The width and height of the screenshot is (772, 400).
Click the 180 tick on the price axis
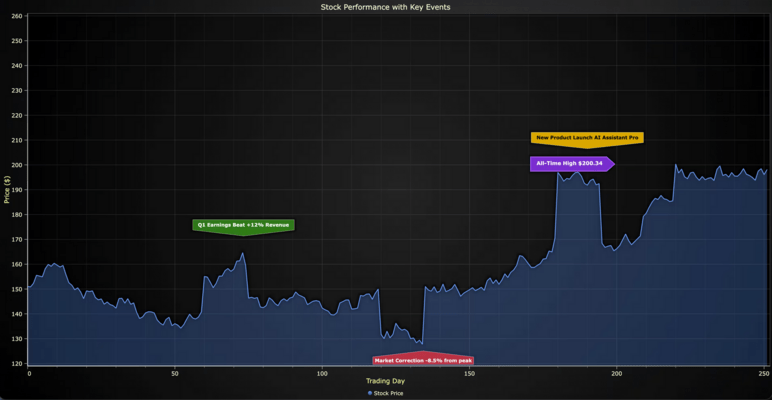pos(17,215)
